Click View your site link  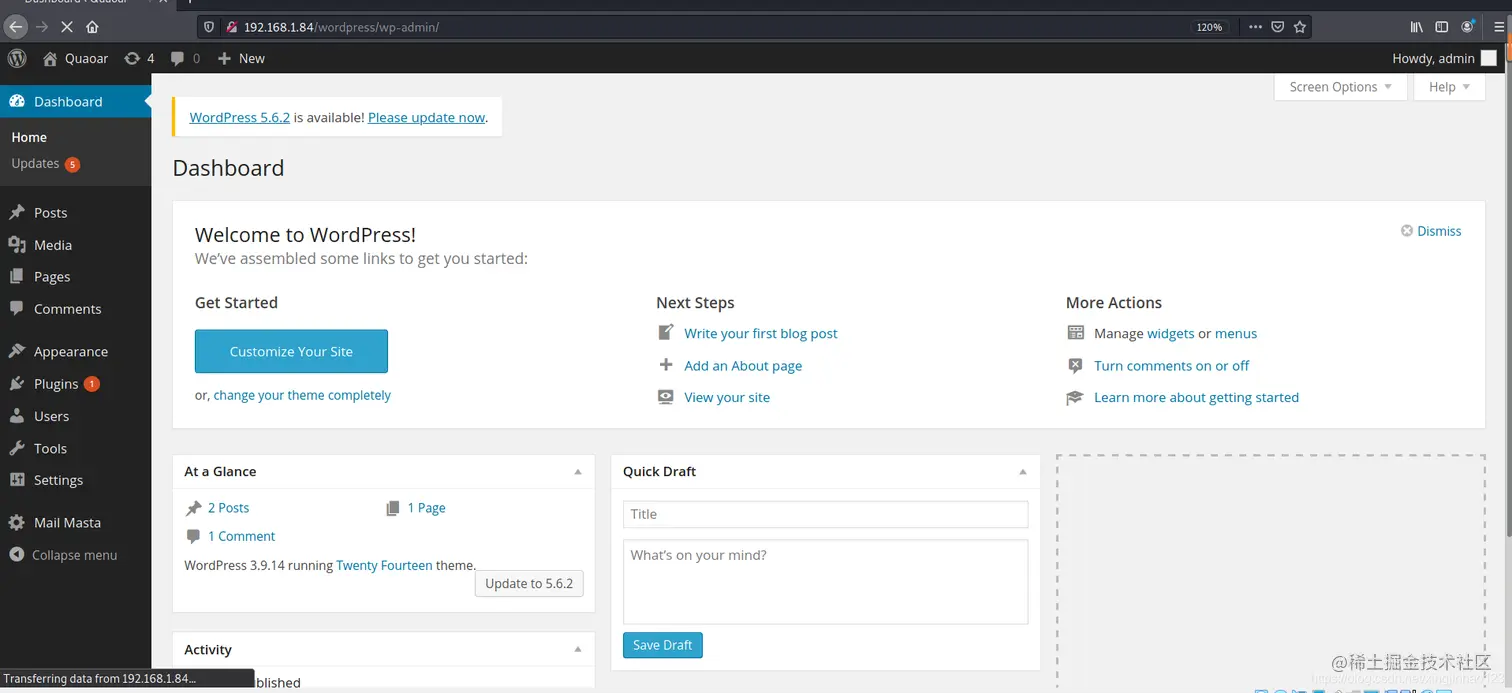click(727, 397)
